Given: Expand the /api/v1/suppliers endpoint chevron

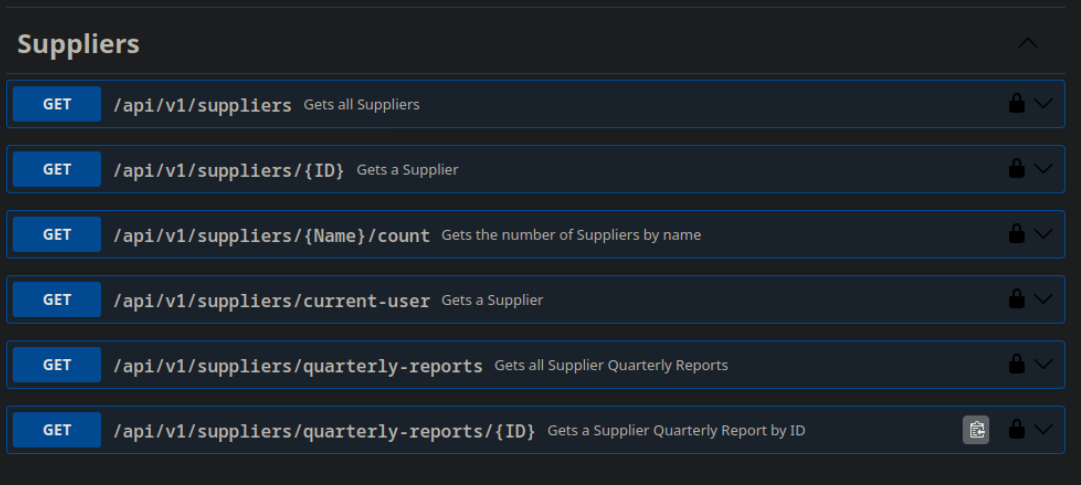Looking at the screenshot, I should (1043, 103).
